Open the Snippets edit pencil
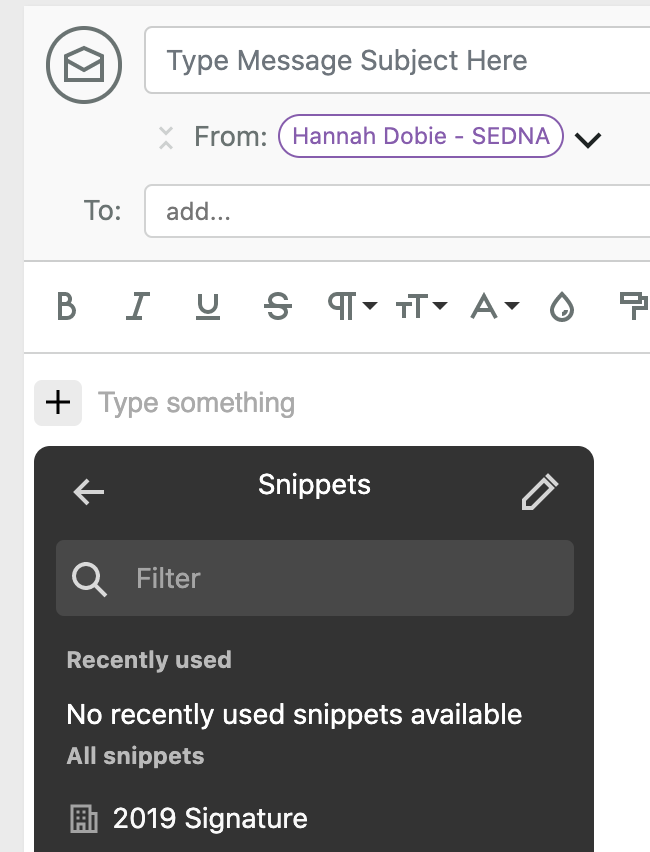The height and width of the screenshot is (852, 650). point(540,491)
